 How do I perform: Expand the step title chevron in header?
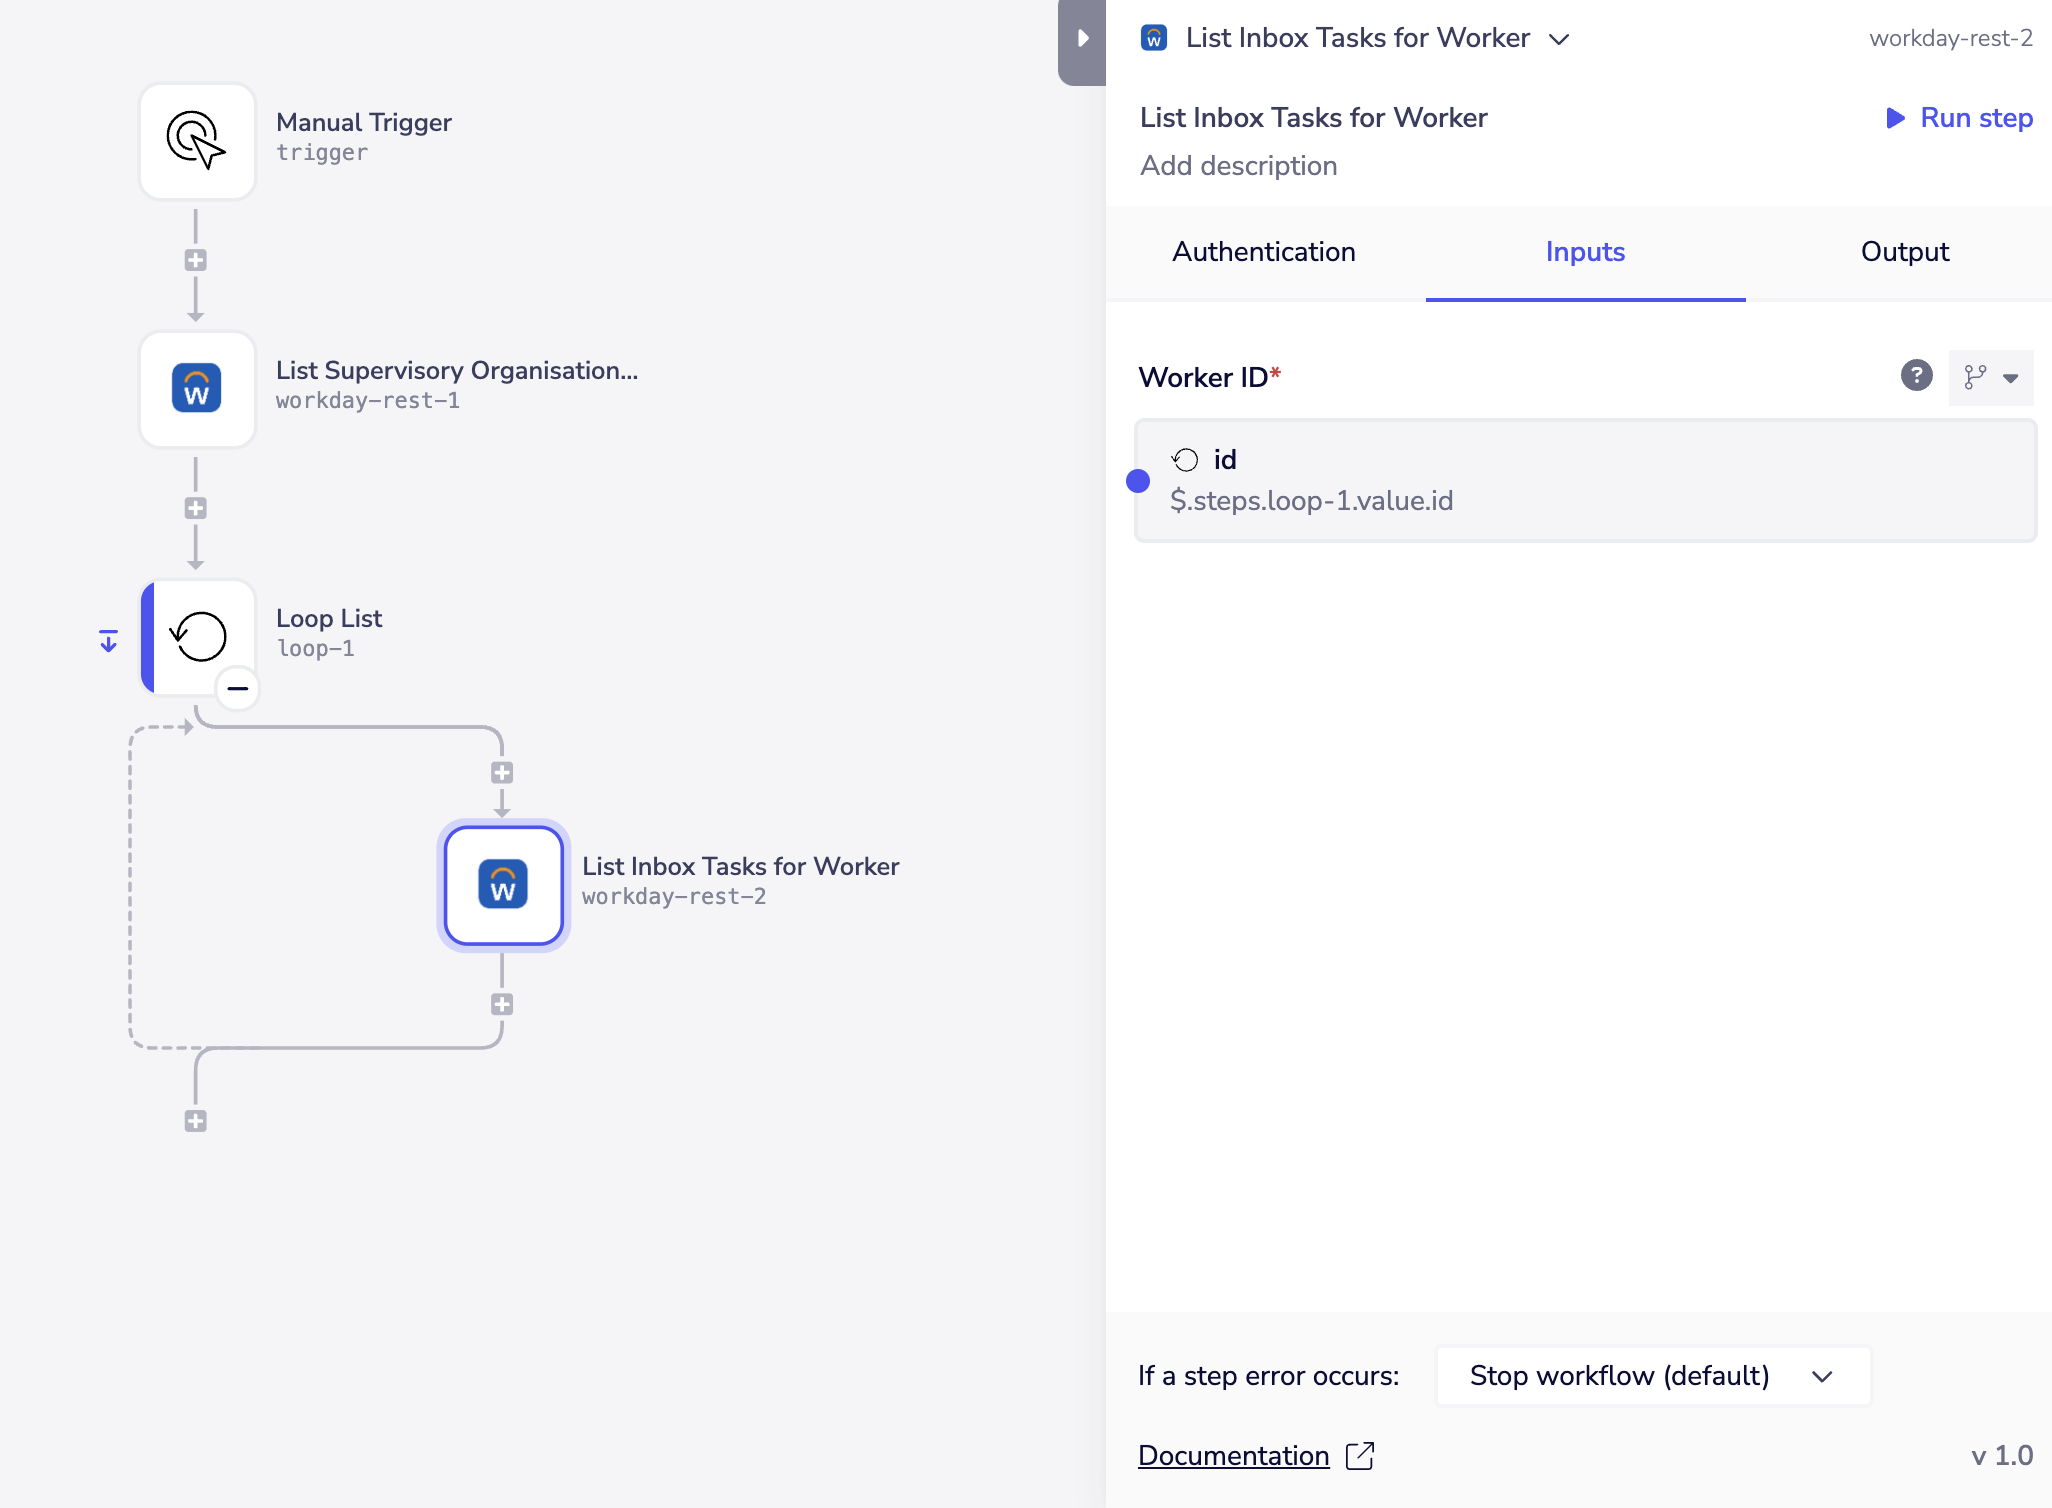tap(1558, 39)
